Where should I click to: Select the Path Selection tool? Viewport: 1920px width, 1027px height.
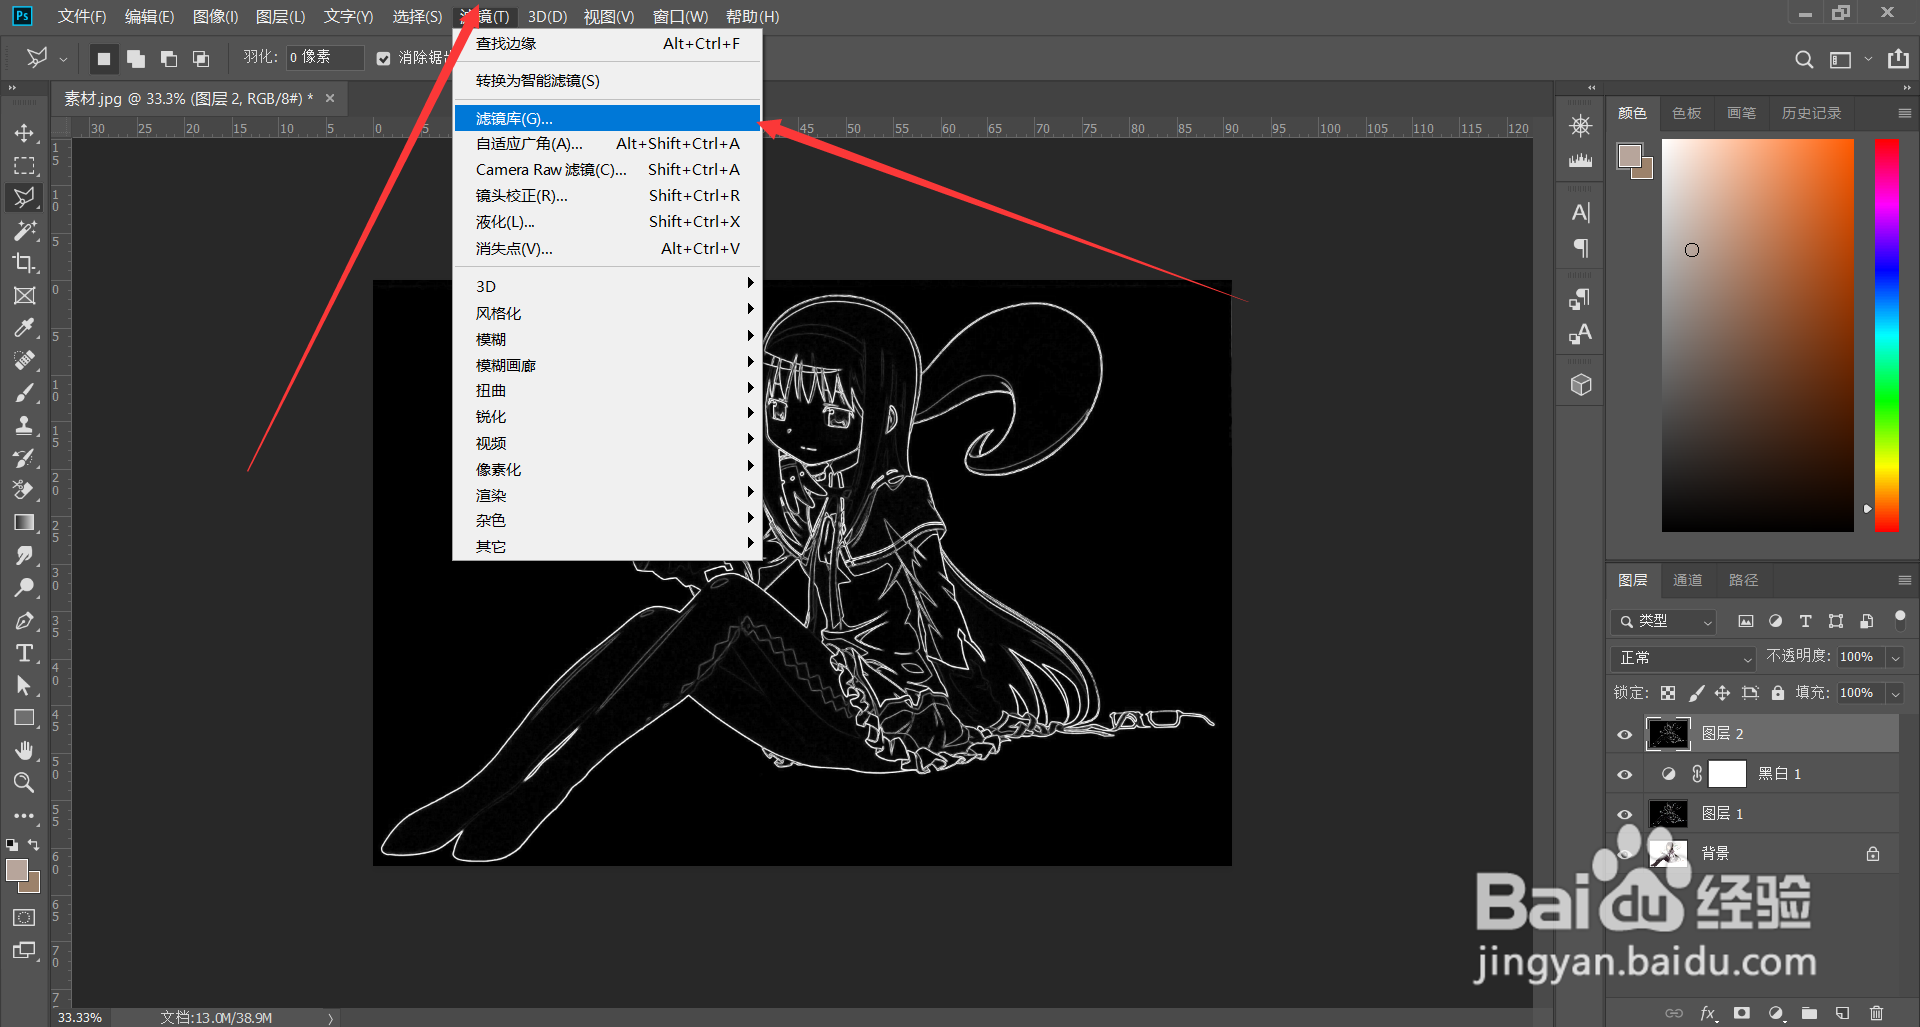coord(24,685)
